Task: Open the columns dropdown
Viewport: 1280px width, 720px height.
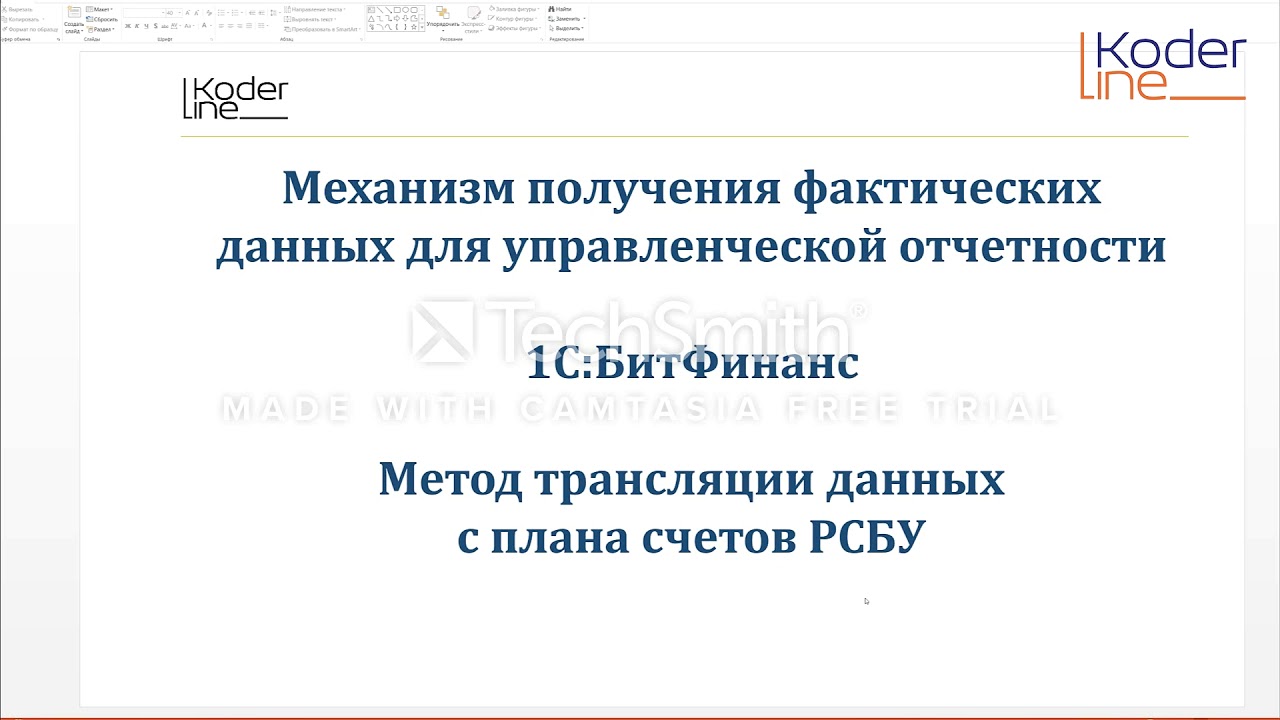Action: (262, 26)
